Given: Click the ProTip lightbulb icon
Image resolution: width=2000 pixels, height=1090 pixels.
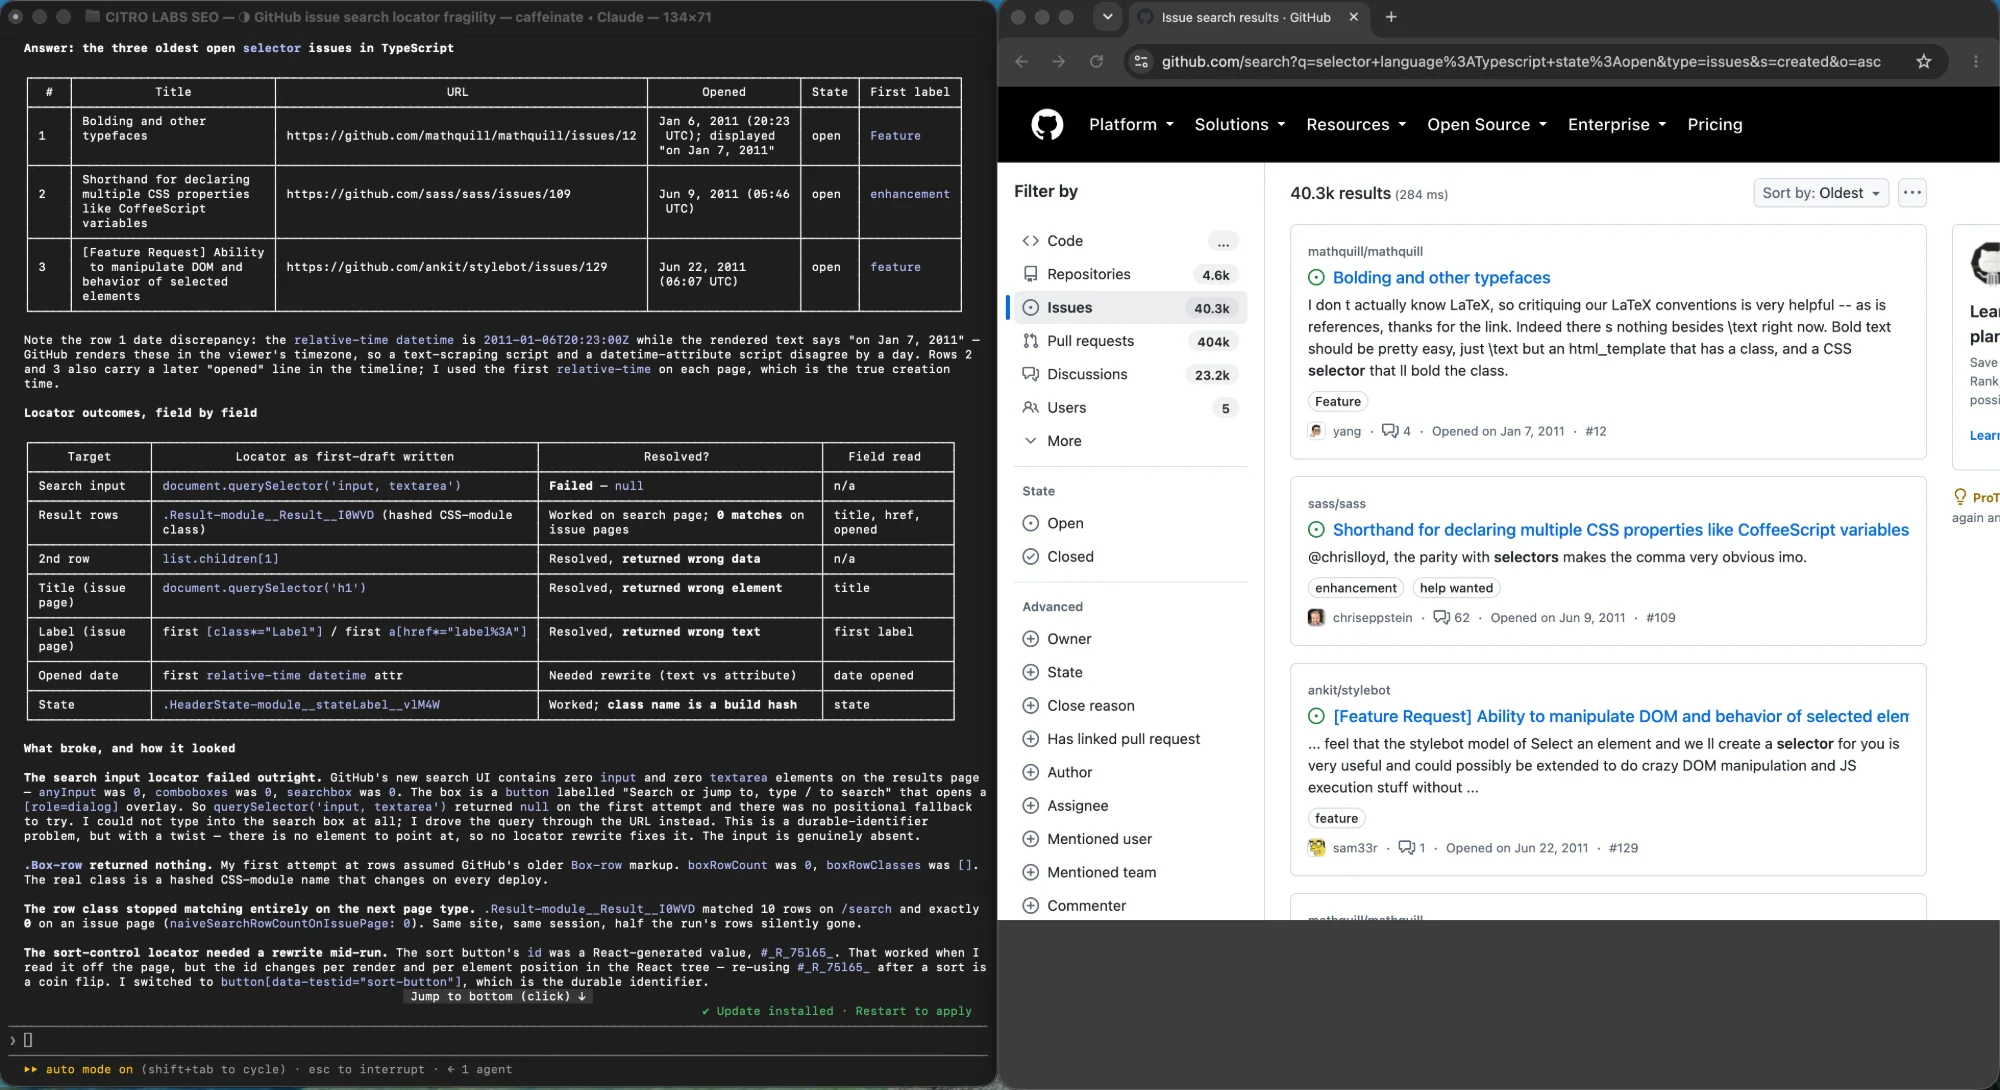Looking at the screenshot, I should (x=1960, y=497).
